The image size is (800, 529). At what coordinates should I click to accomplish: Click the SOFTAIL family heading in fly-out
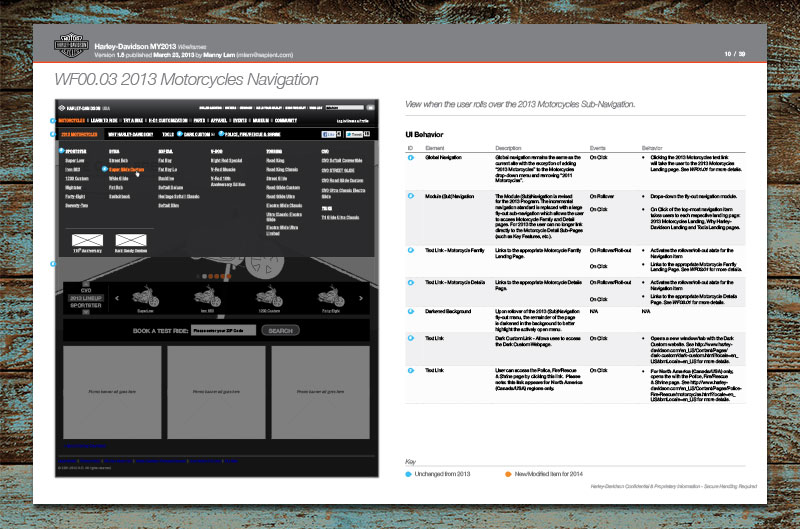click(x=165, y=152)
